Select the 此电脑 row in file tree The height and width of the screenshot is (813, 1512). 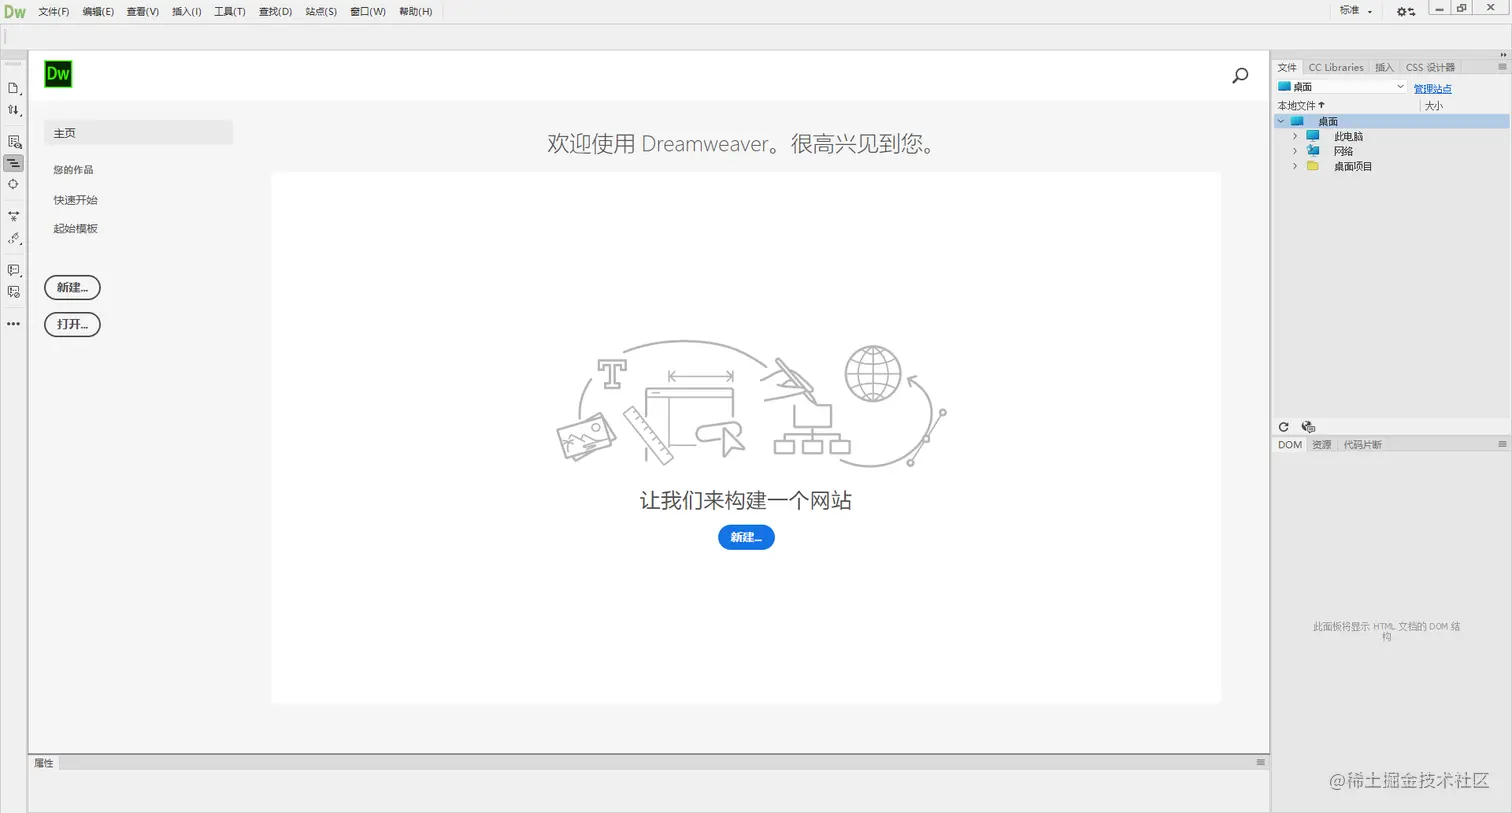coord(1392,136)
